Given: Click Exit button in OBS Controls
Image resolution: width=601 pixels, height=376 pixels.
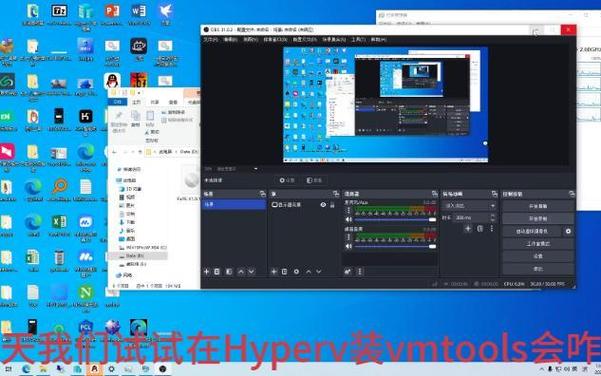Looking at the screenshot, I should (538, 269).
